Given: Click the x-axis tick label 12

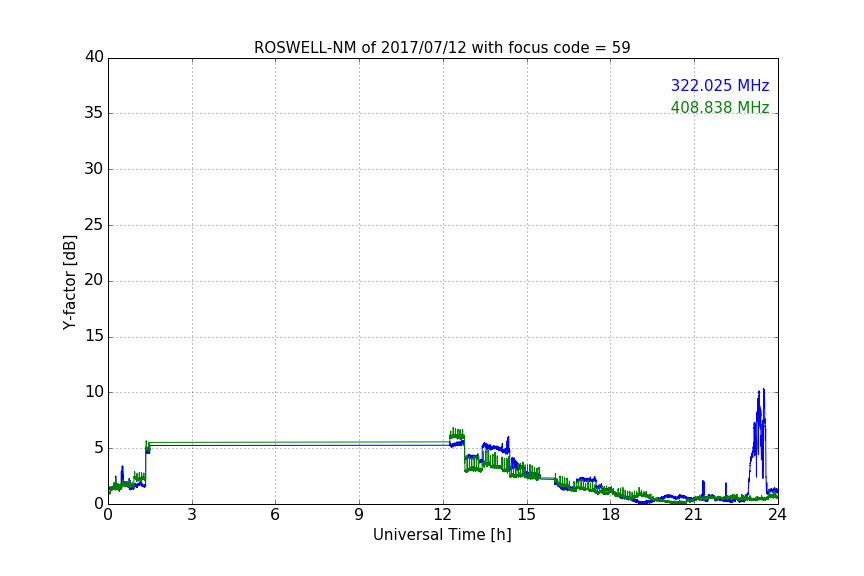Looking at the screenshot, I should (442, 515).
